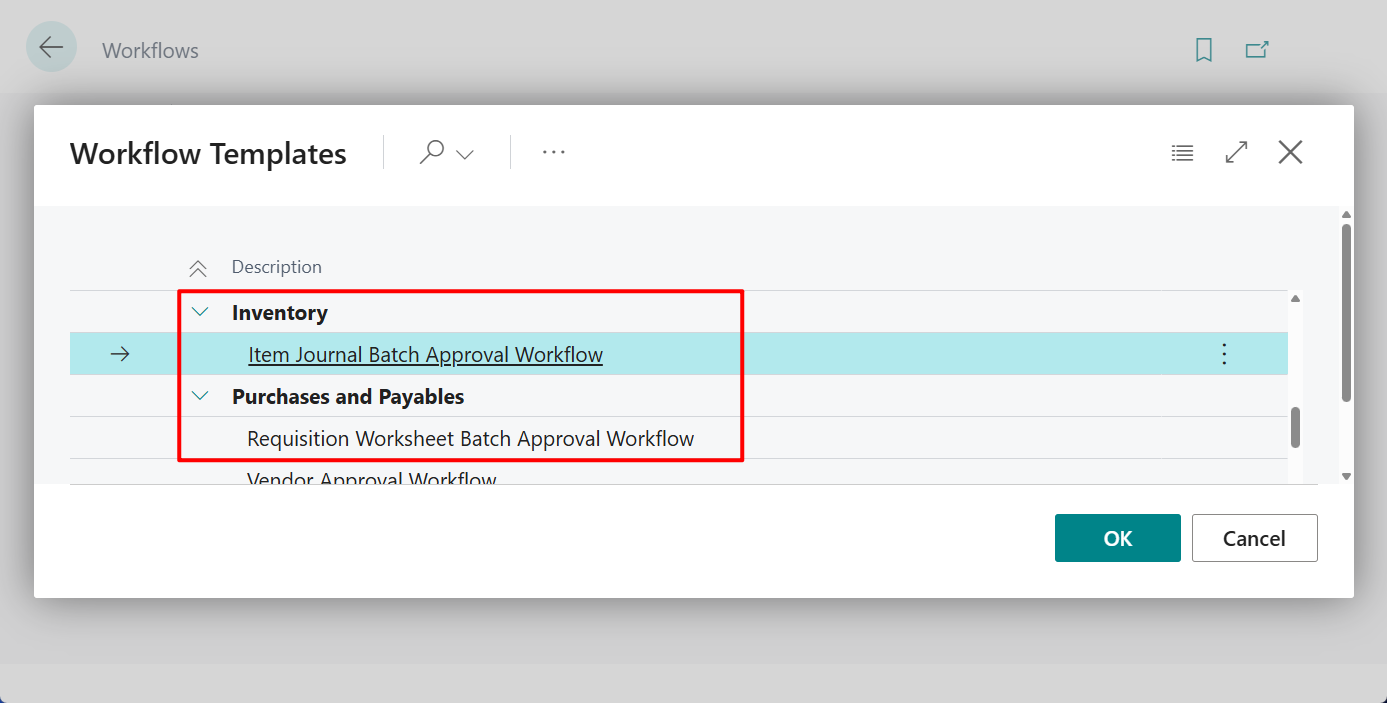Confirm selection with the OK button
Image resolution: width=1387 pixels, height=703 pixels.
pyautogui.click(x=1117, y=537)
